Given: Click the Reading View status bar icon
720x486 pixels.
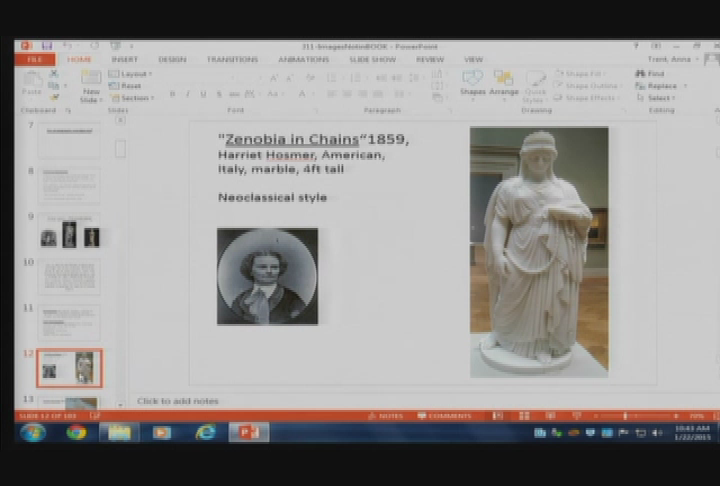Looking at the screenshot, I should pyautogui.click(x=550, y=416).
